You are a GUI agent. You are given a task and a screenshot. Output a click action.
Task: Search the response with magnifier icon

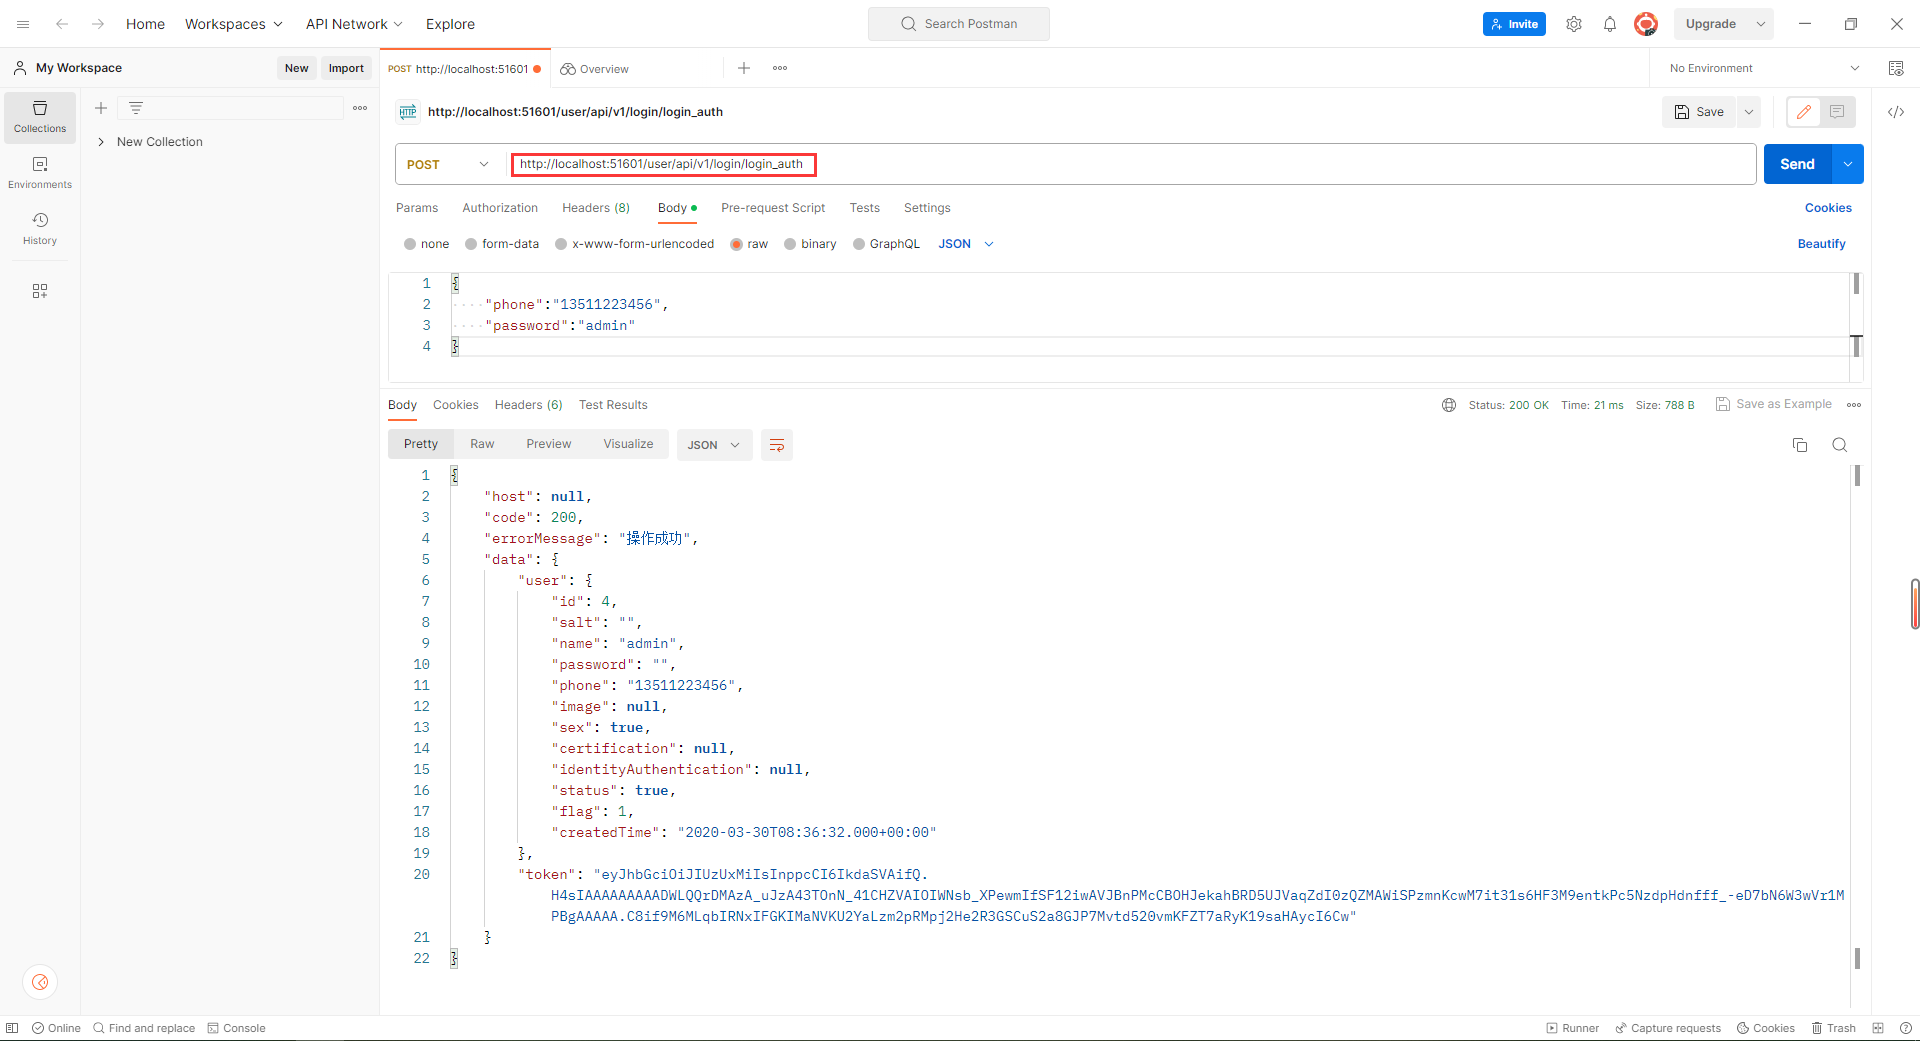1839,445
